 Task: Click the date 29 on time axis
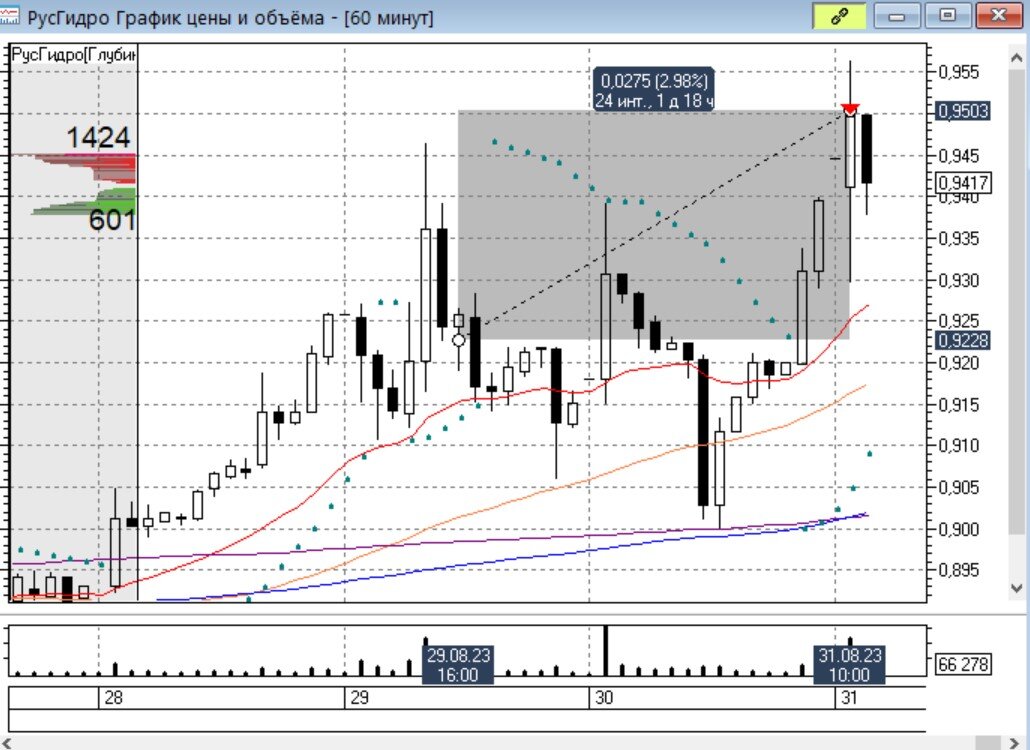click(359, 697)
